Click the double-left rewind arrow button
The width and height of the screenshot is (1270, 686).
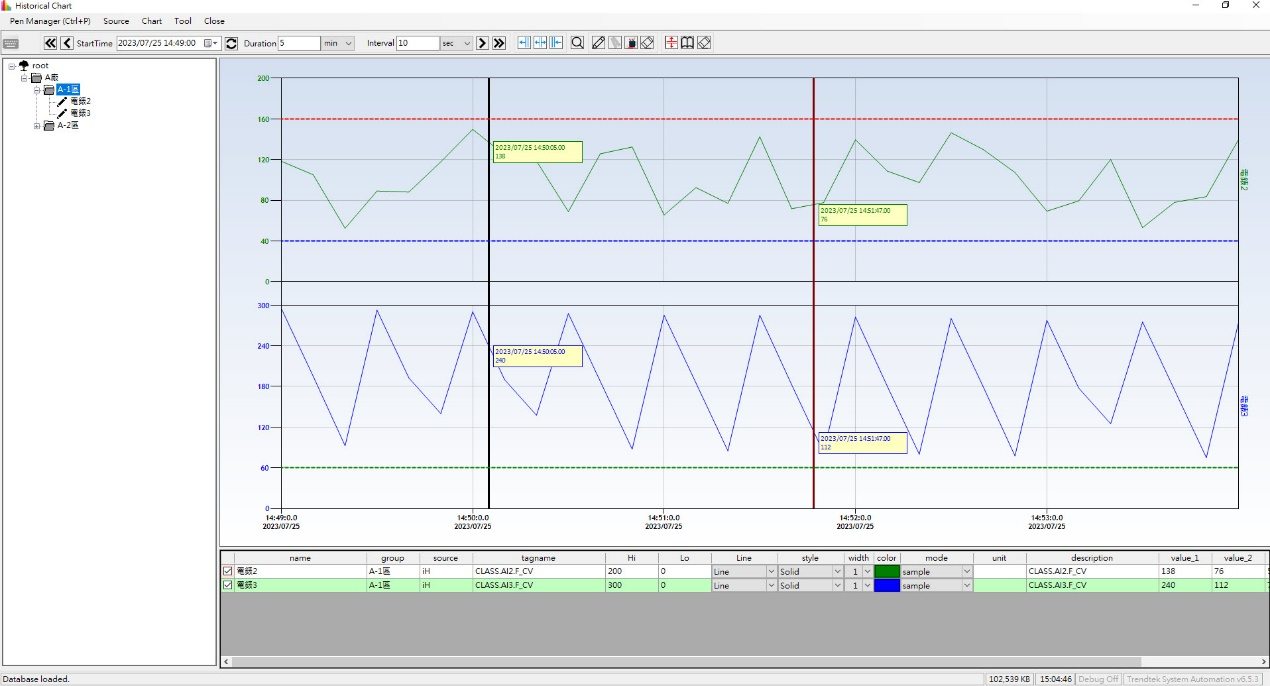click(x=50, y=43)
